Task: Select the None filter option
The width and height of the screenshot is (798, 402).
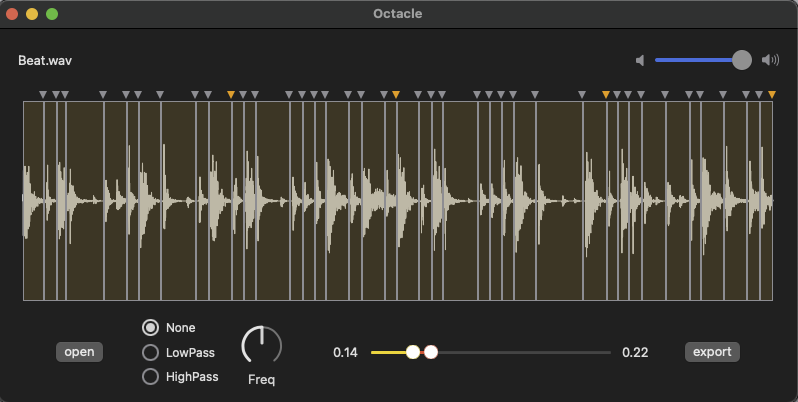Action: (x=151, y=327)
